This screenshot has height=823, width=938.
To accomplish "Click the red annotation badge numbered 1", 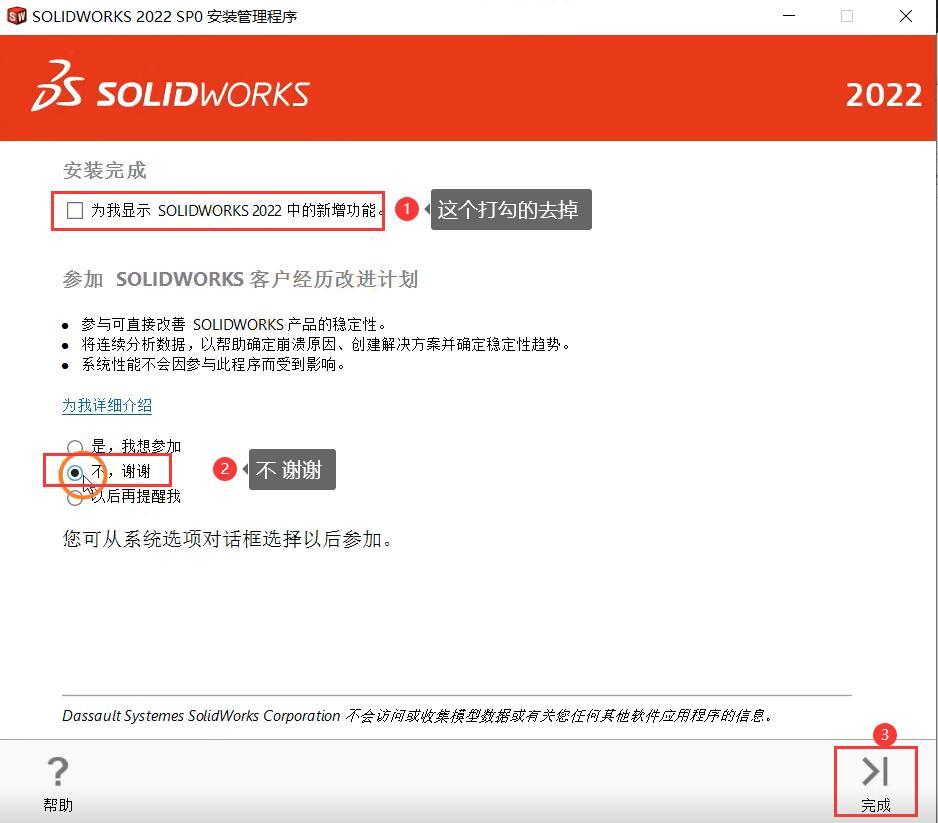I will click(x=406, y=209).
